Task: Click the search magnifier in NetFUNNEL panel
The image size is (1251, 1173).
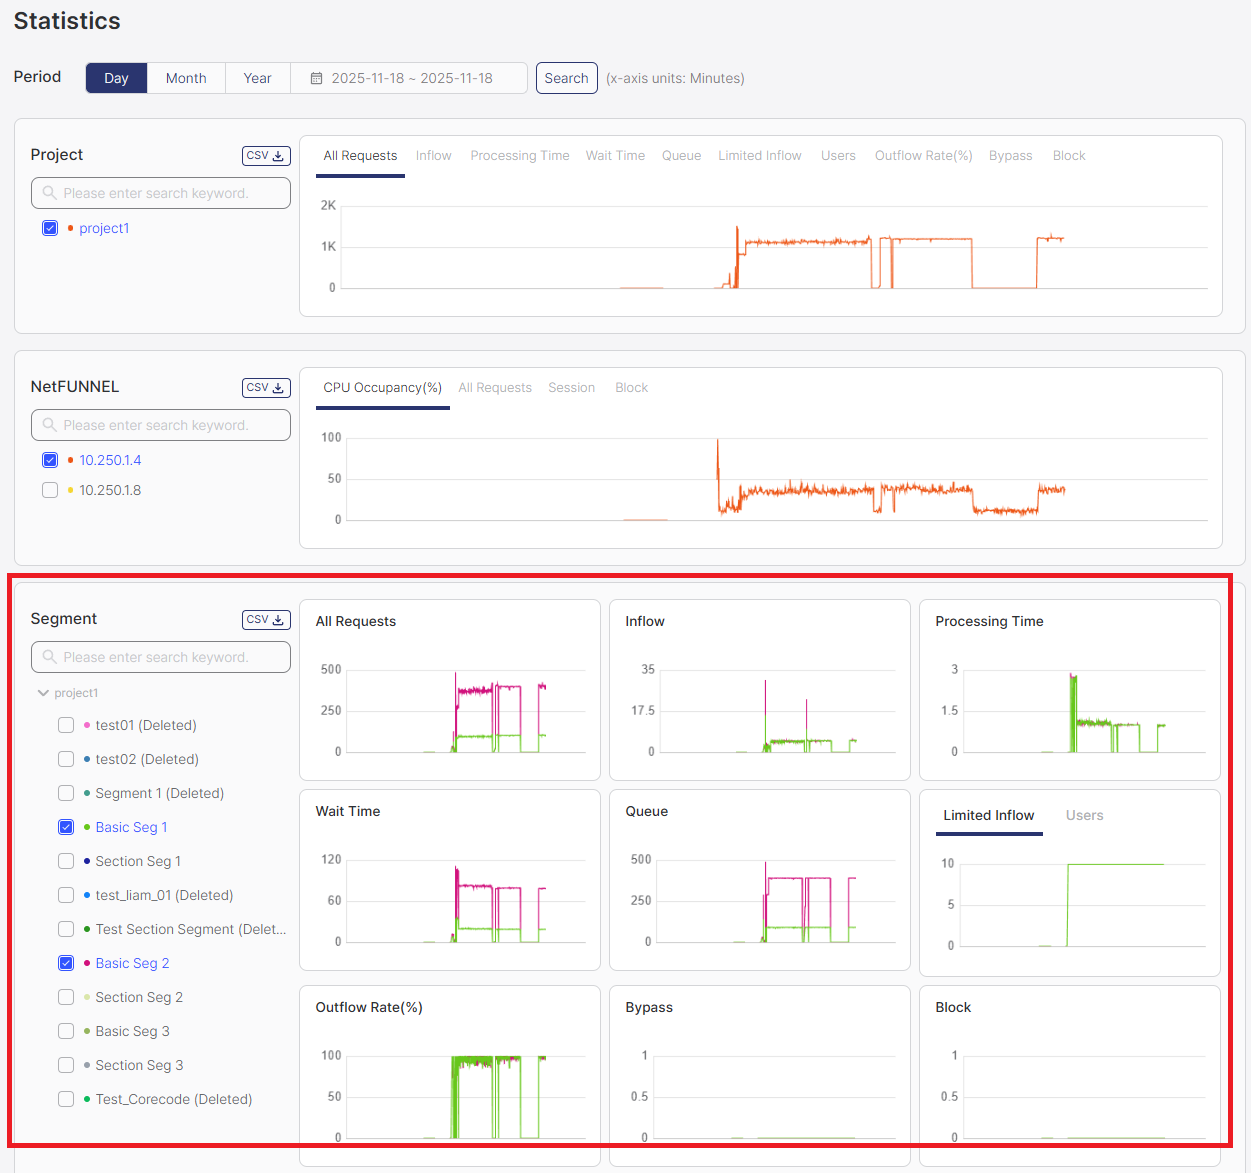Action: pyautogui.click(x=49, y=424)
